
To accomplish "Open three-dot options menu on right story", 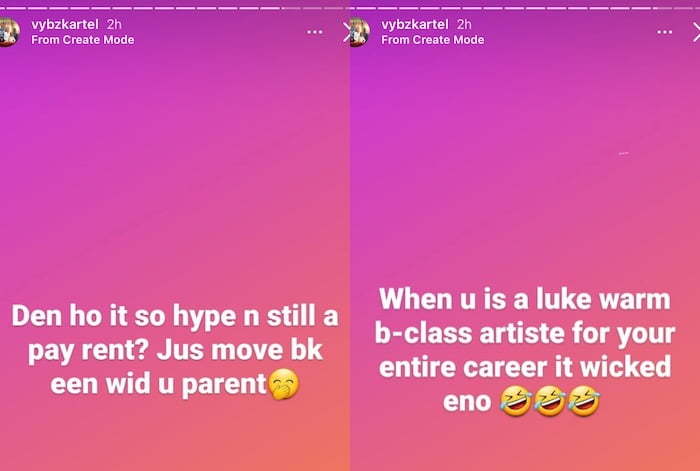I will tap(664, 32).
